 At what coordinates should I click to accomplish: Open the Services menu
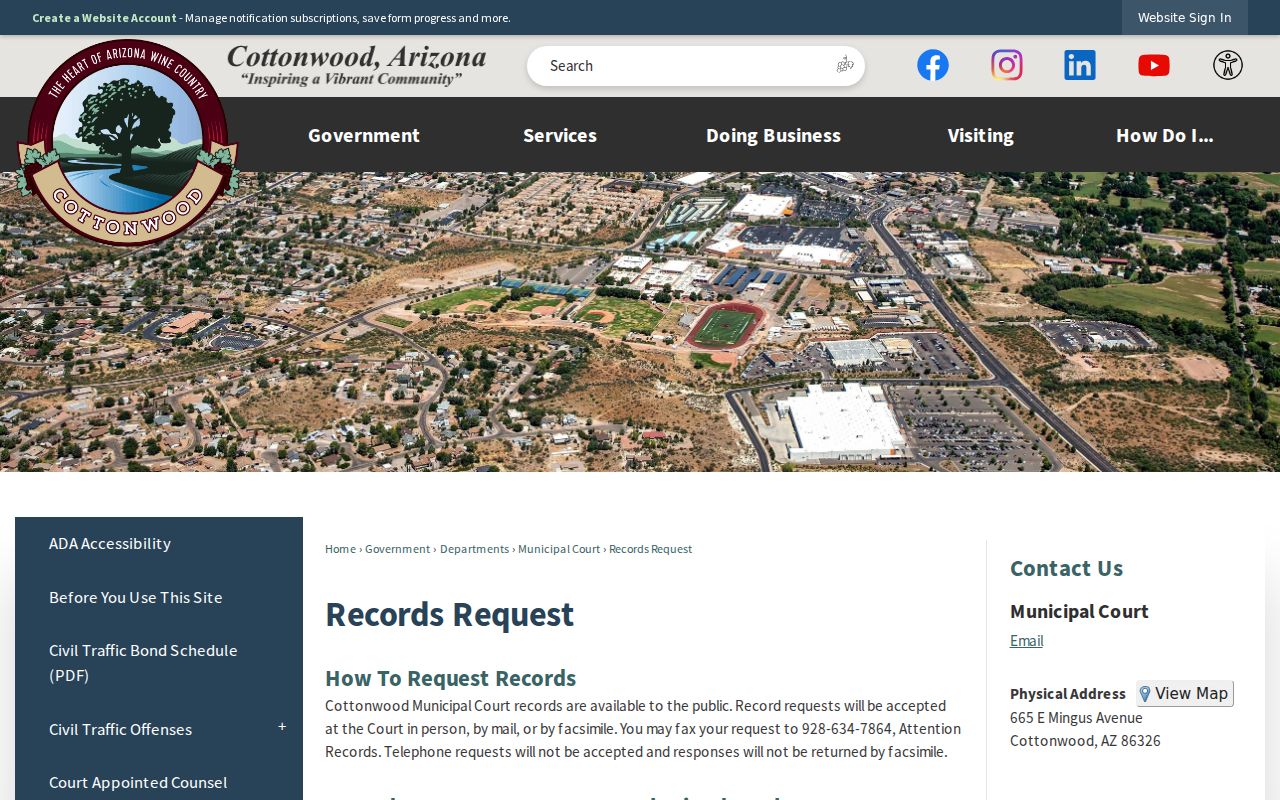[x=560, y=135]
